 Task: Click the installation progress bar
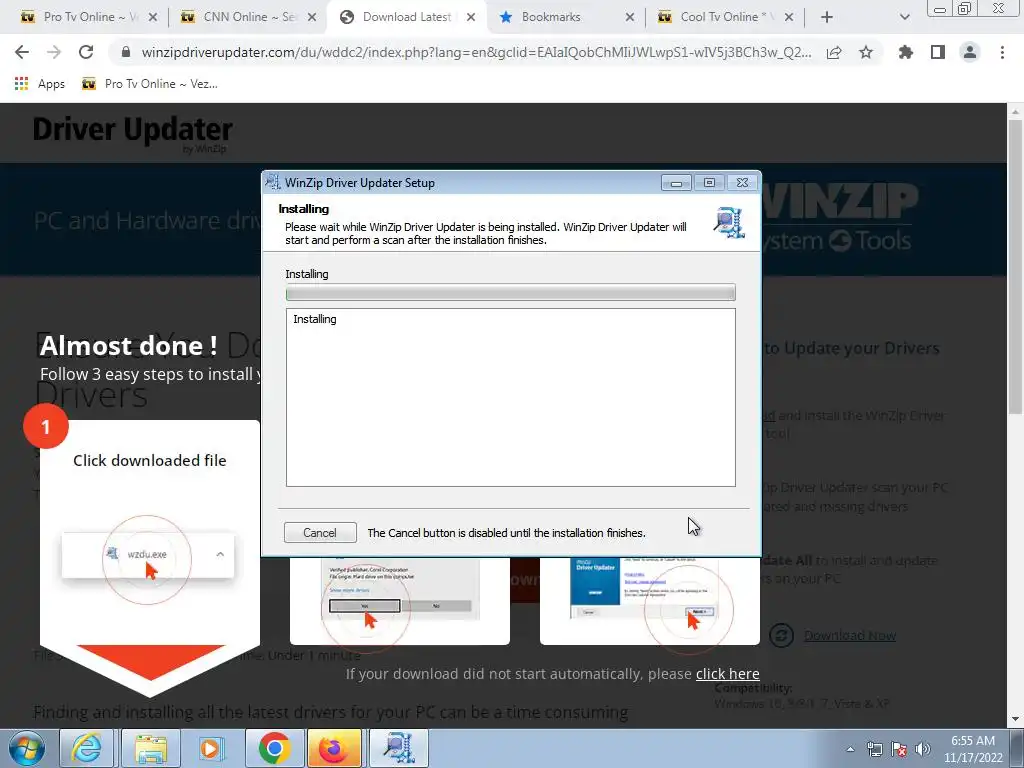point(511,293)
